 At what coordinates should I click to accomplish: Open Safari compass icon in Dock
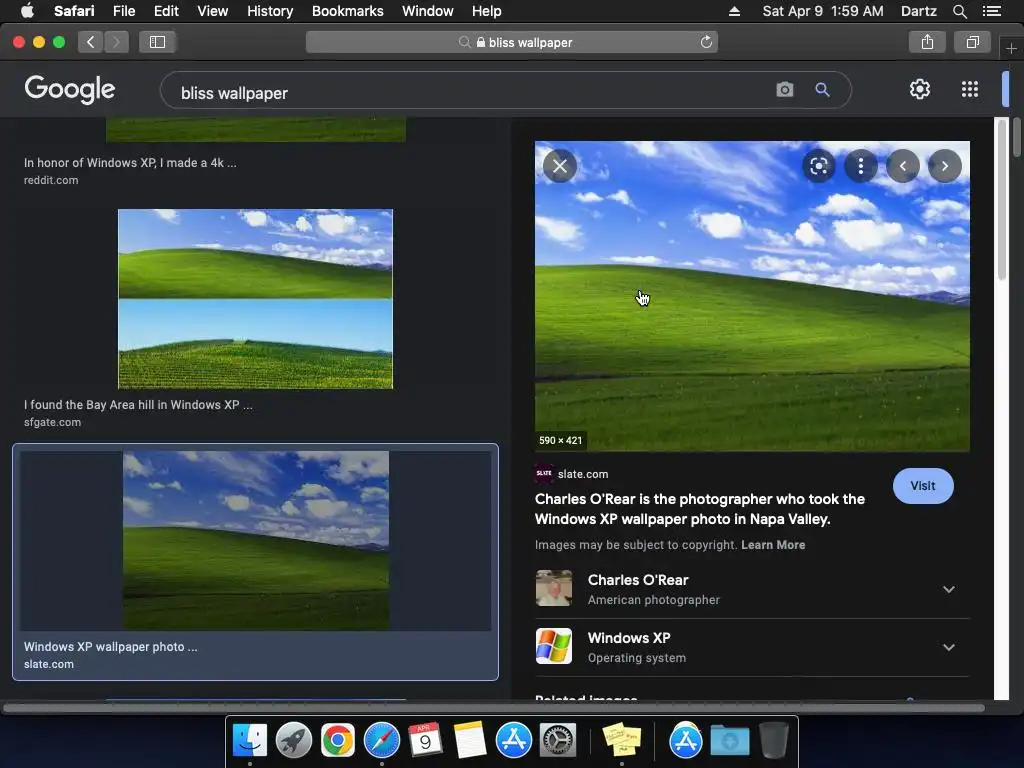point(381,740)
